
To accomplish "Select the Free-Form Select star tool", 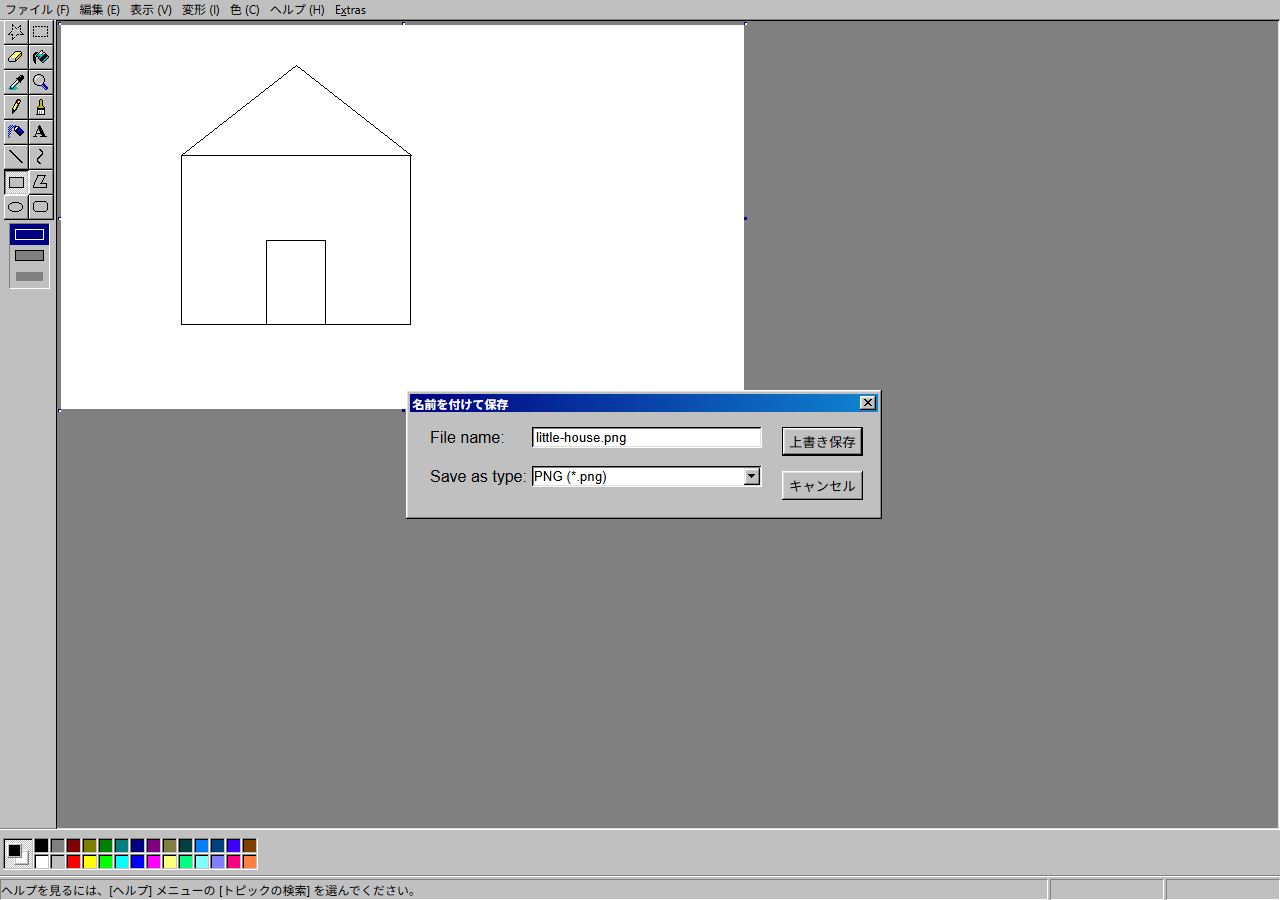I will click(x=16, y=32).
